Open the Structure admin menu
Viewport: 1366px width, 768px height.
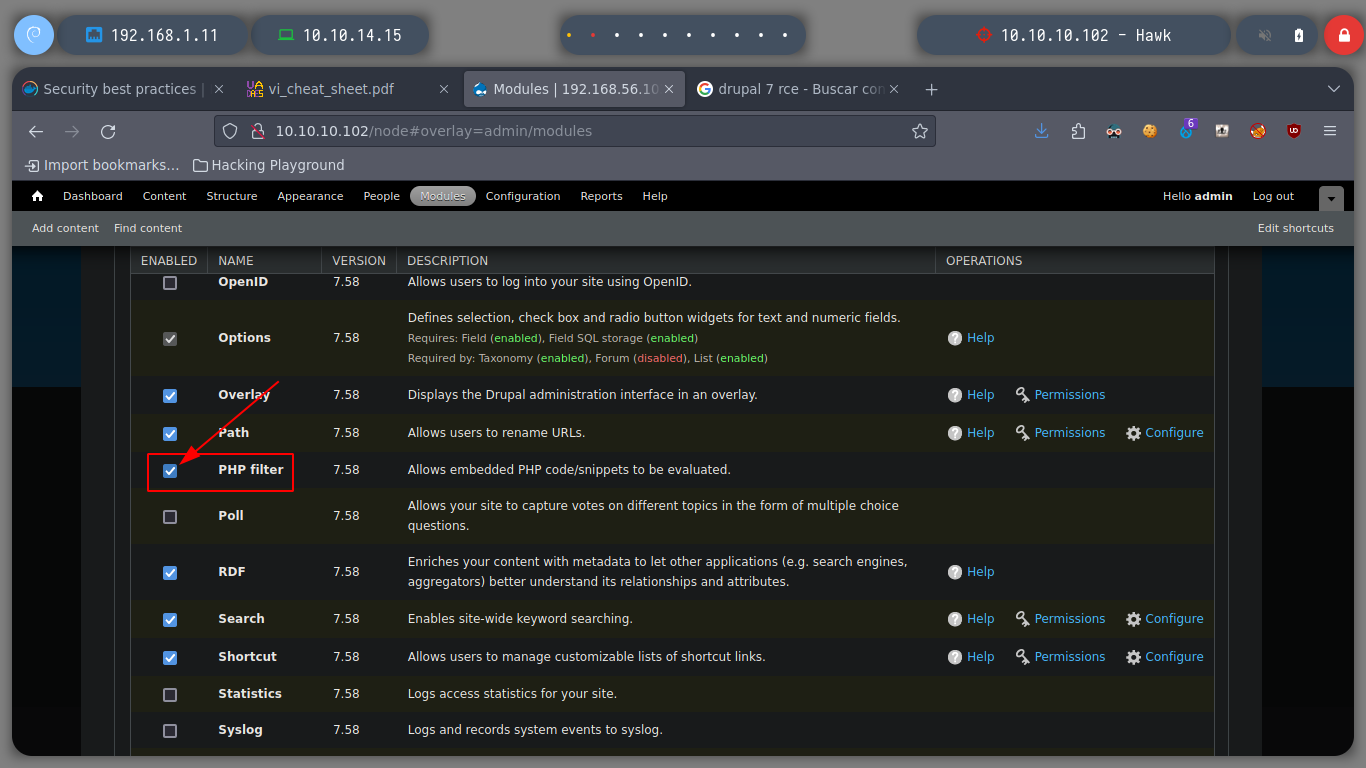coord(232,196)
